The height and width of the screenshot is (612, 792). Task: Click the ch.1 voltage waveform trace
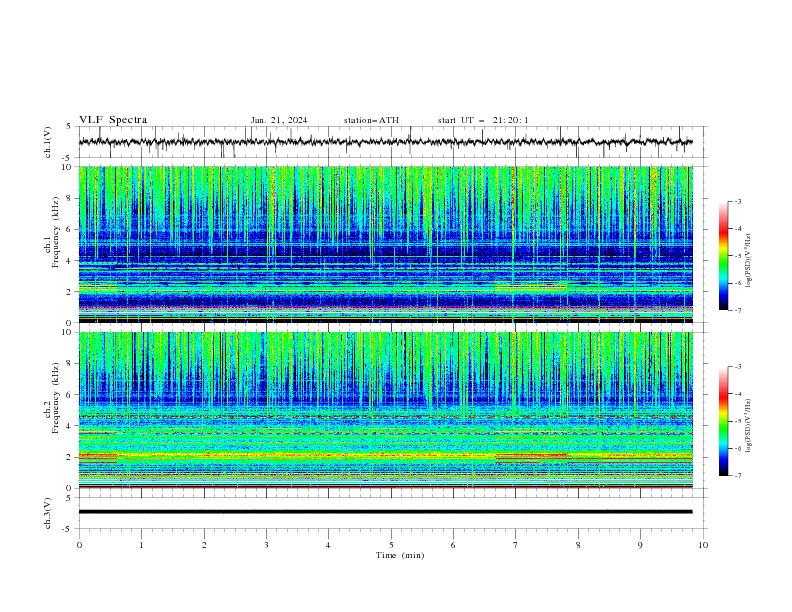385,142
